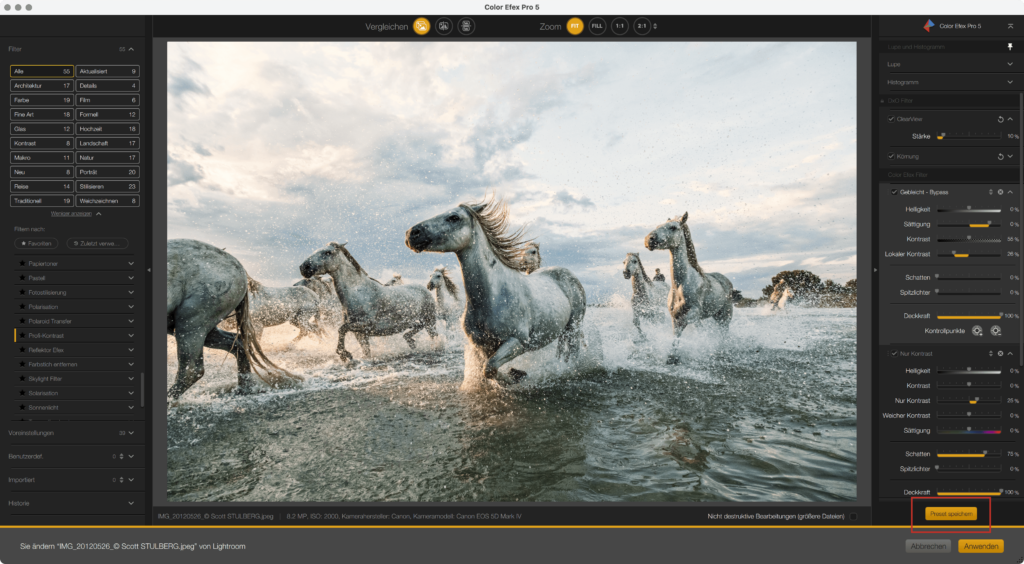This screenshot has height=564, width=1024.
Task: Choose the side-by-side compare icon
Action: tap(466, 26)
